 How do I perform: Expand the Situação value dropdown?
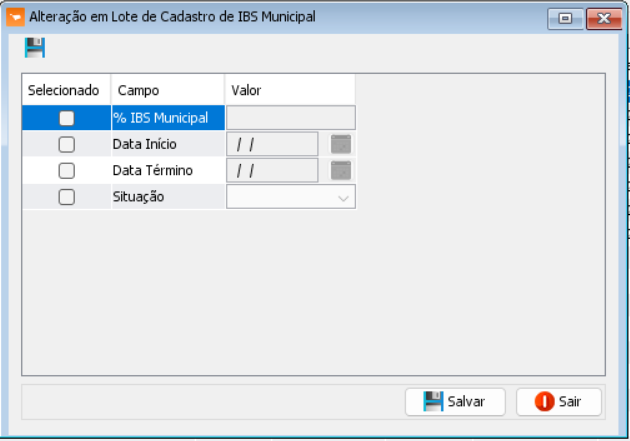pos(343,198)
